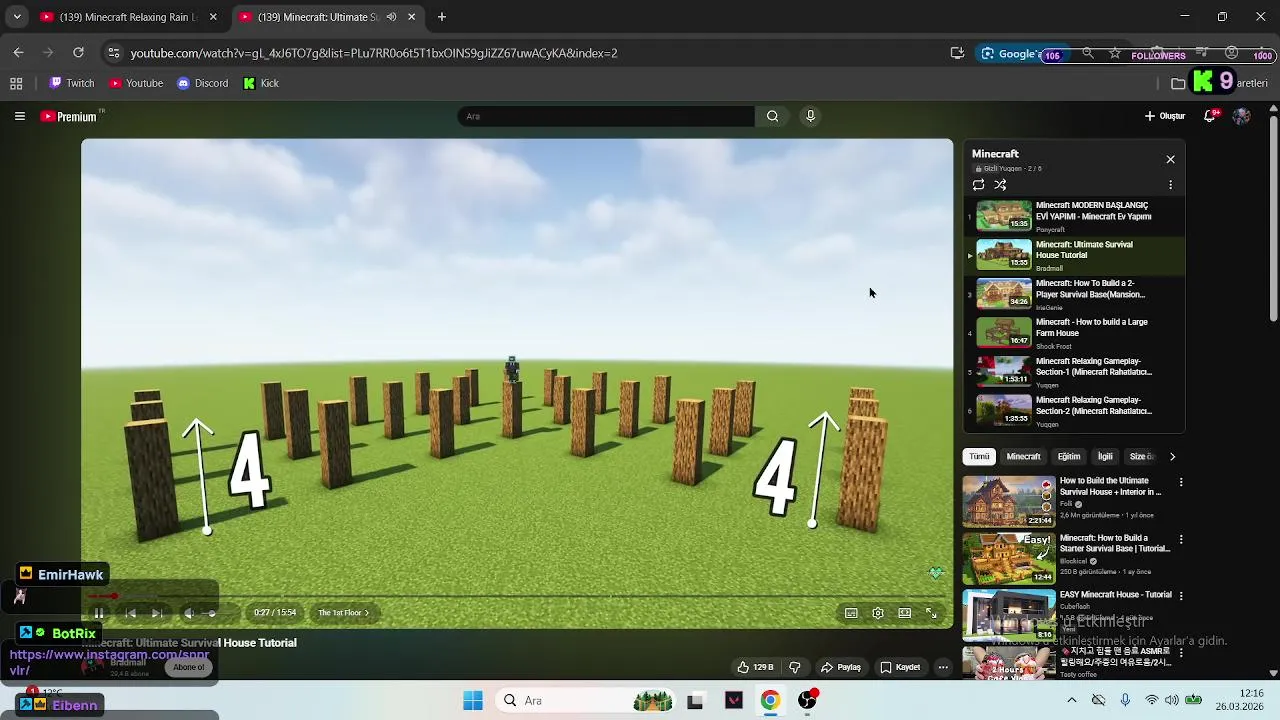Viewport: 1280px width, 720px height.
Task: Pause the video with the pause button
Action: tap(99, 613)
